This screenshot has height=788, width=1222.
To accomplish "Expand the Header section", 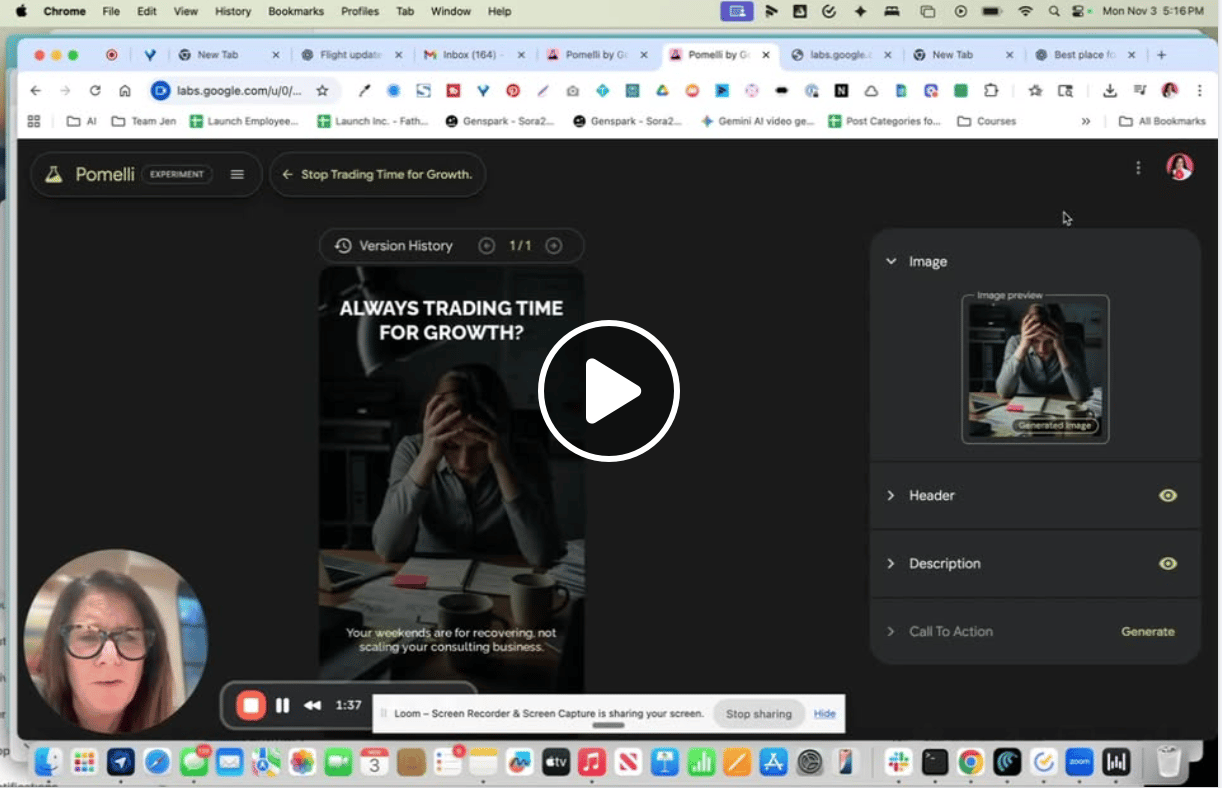I will tap(891, 495).
